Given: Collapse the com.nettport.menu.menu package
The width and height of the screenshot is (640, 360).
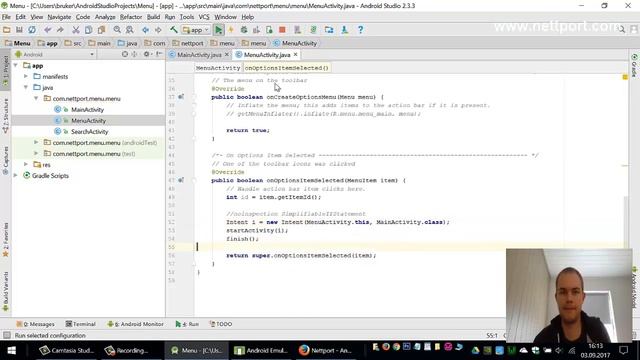Looking at the screenshot, I should point(36,98).
